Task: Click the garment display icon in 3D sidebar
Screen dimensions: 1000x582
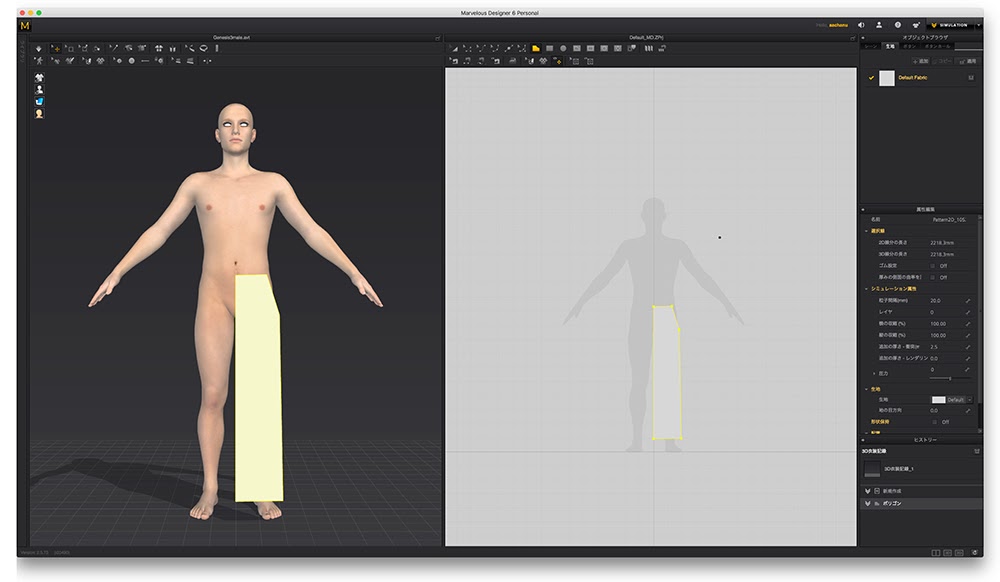Action: 39,77
